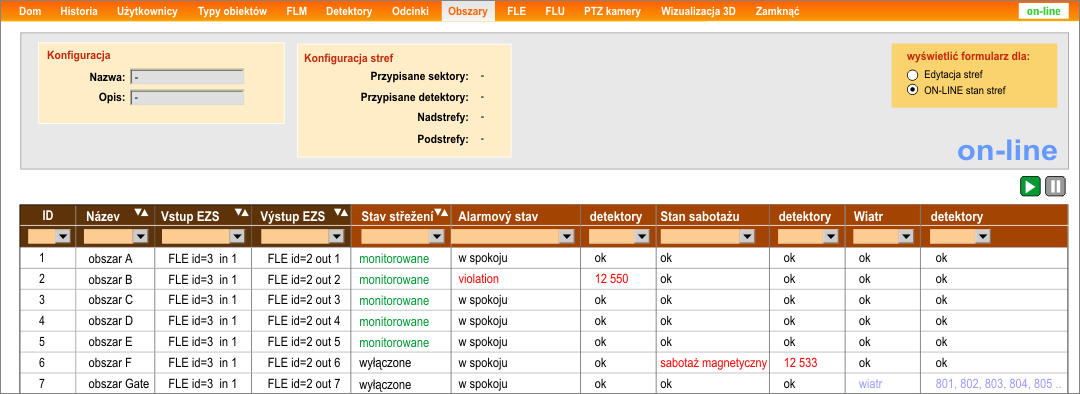Click detector value 12 550
The width and height of the screenshot is (1080, 394).
pos(612,280)
